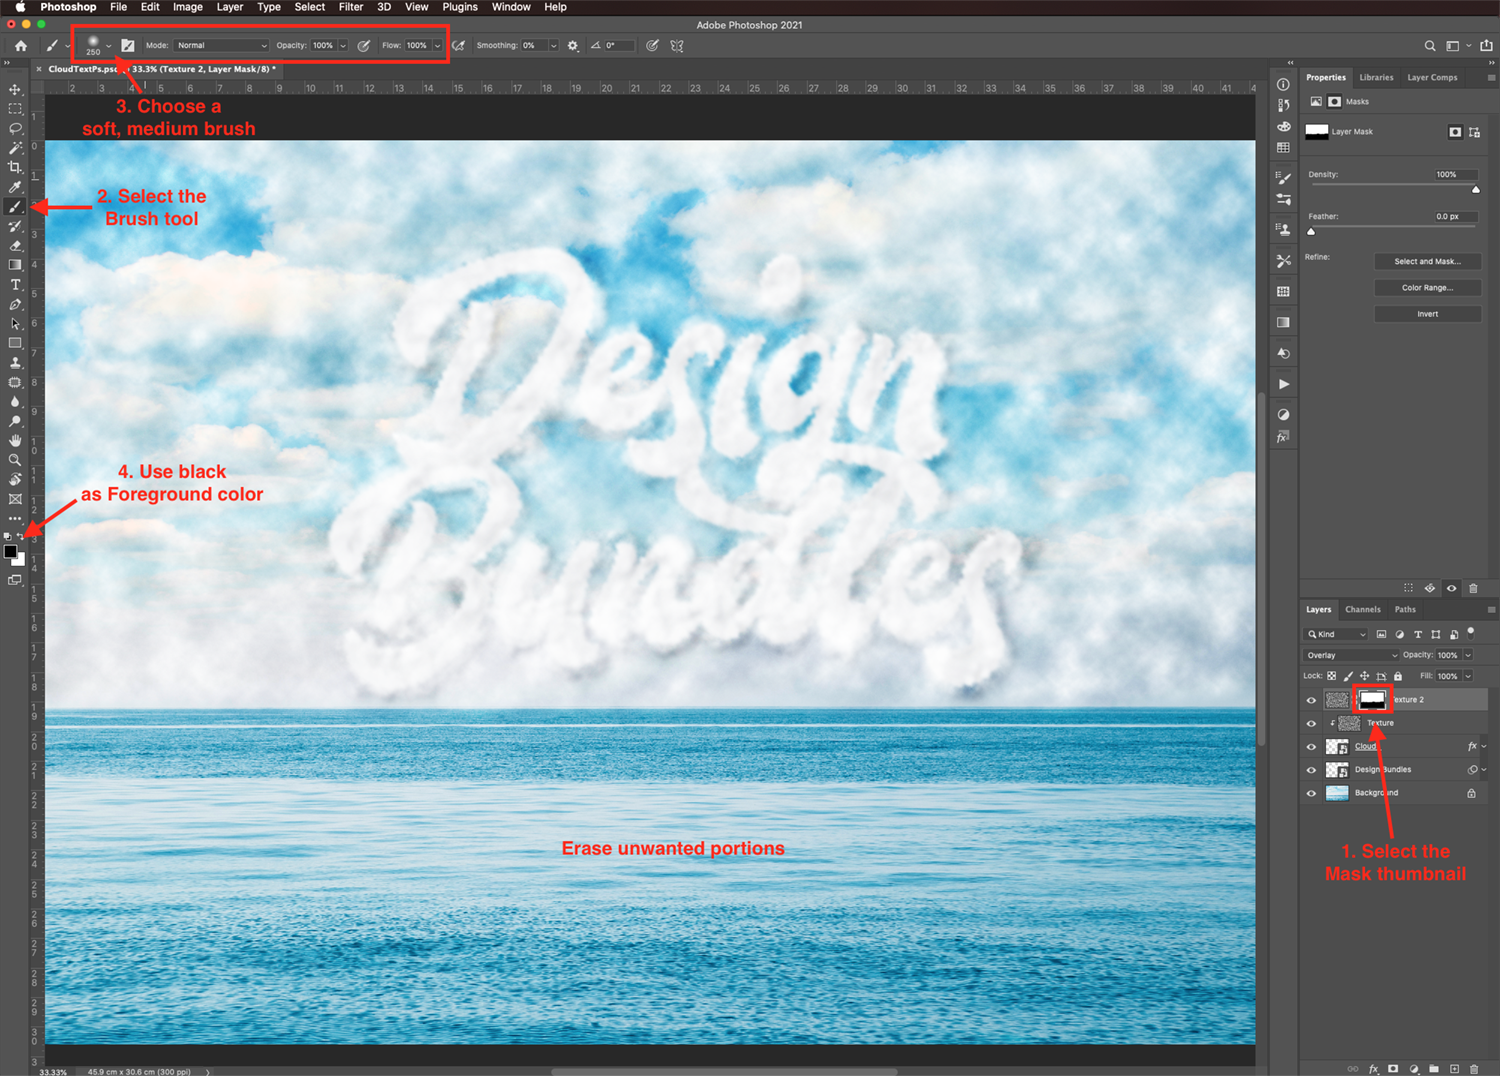Screen dimensions: 1500x1076
Task: Open the Overlay blend mode dropdown
Action: pos(1352,655)
